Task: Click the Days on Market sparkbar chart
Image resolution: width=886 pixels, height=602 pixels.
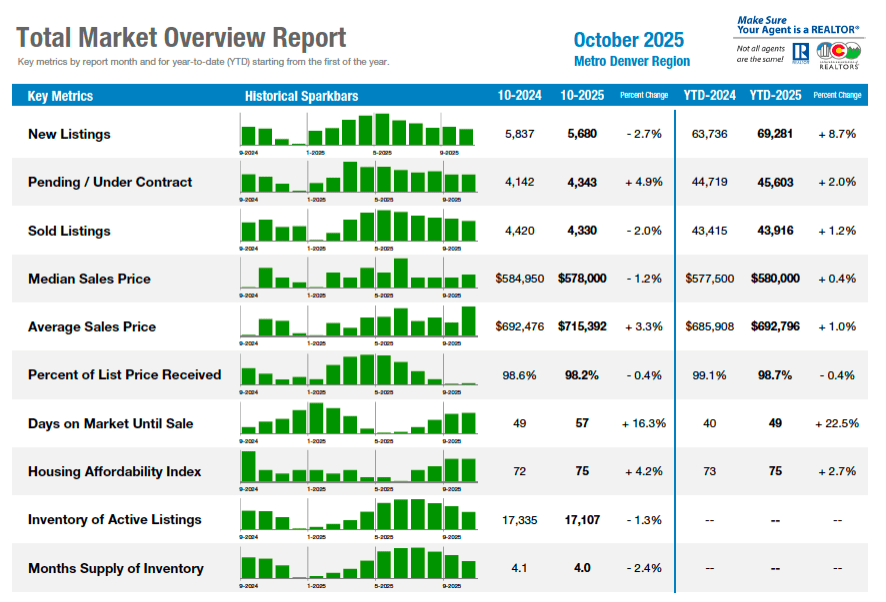Action: click(358, 421)
